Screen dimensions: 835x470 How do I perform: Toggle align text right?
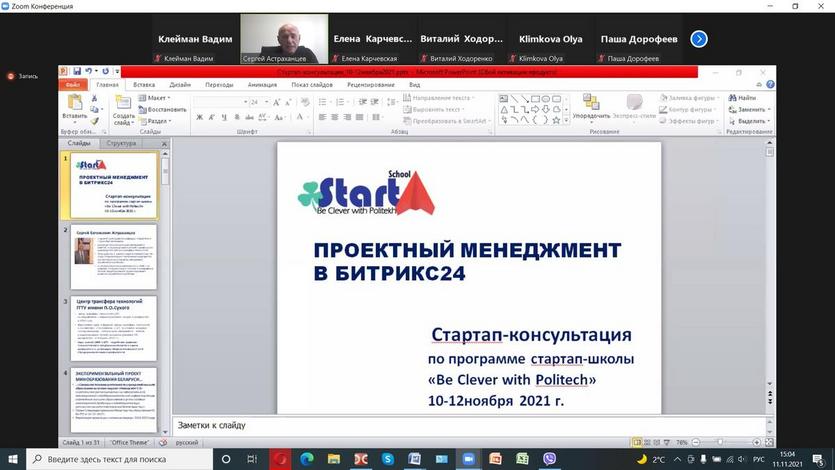pos(347,117)
